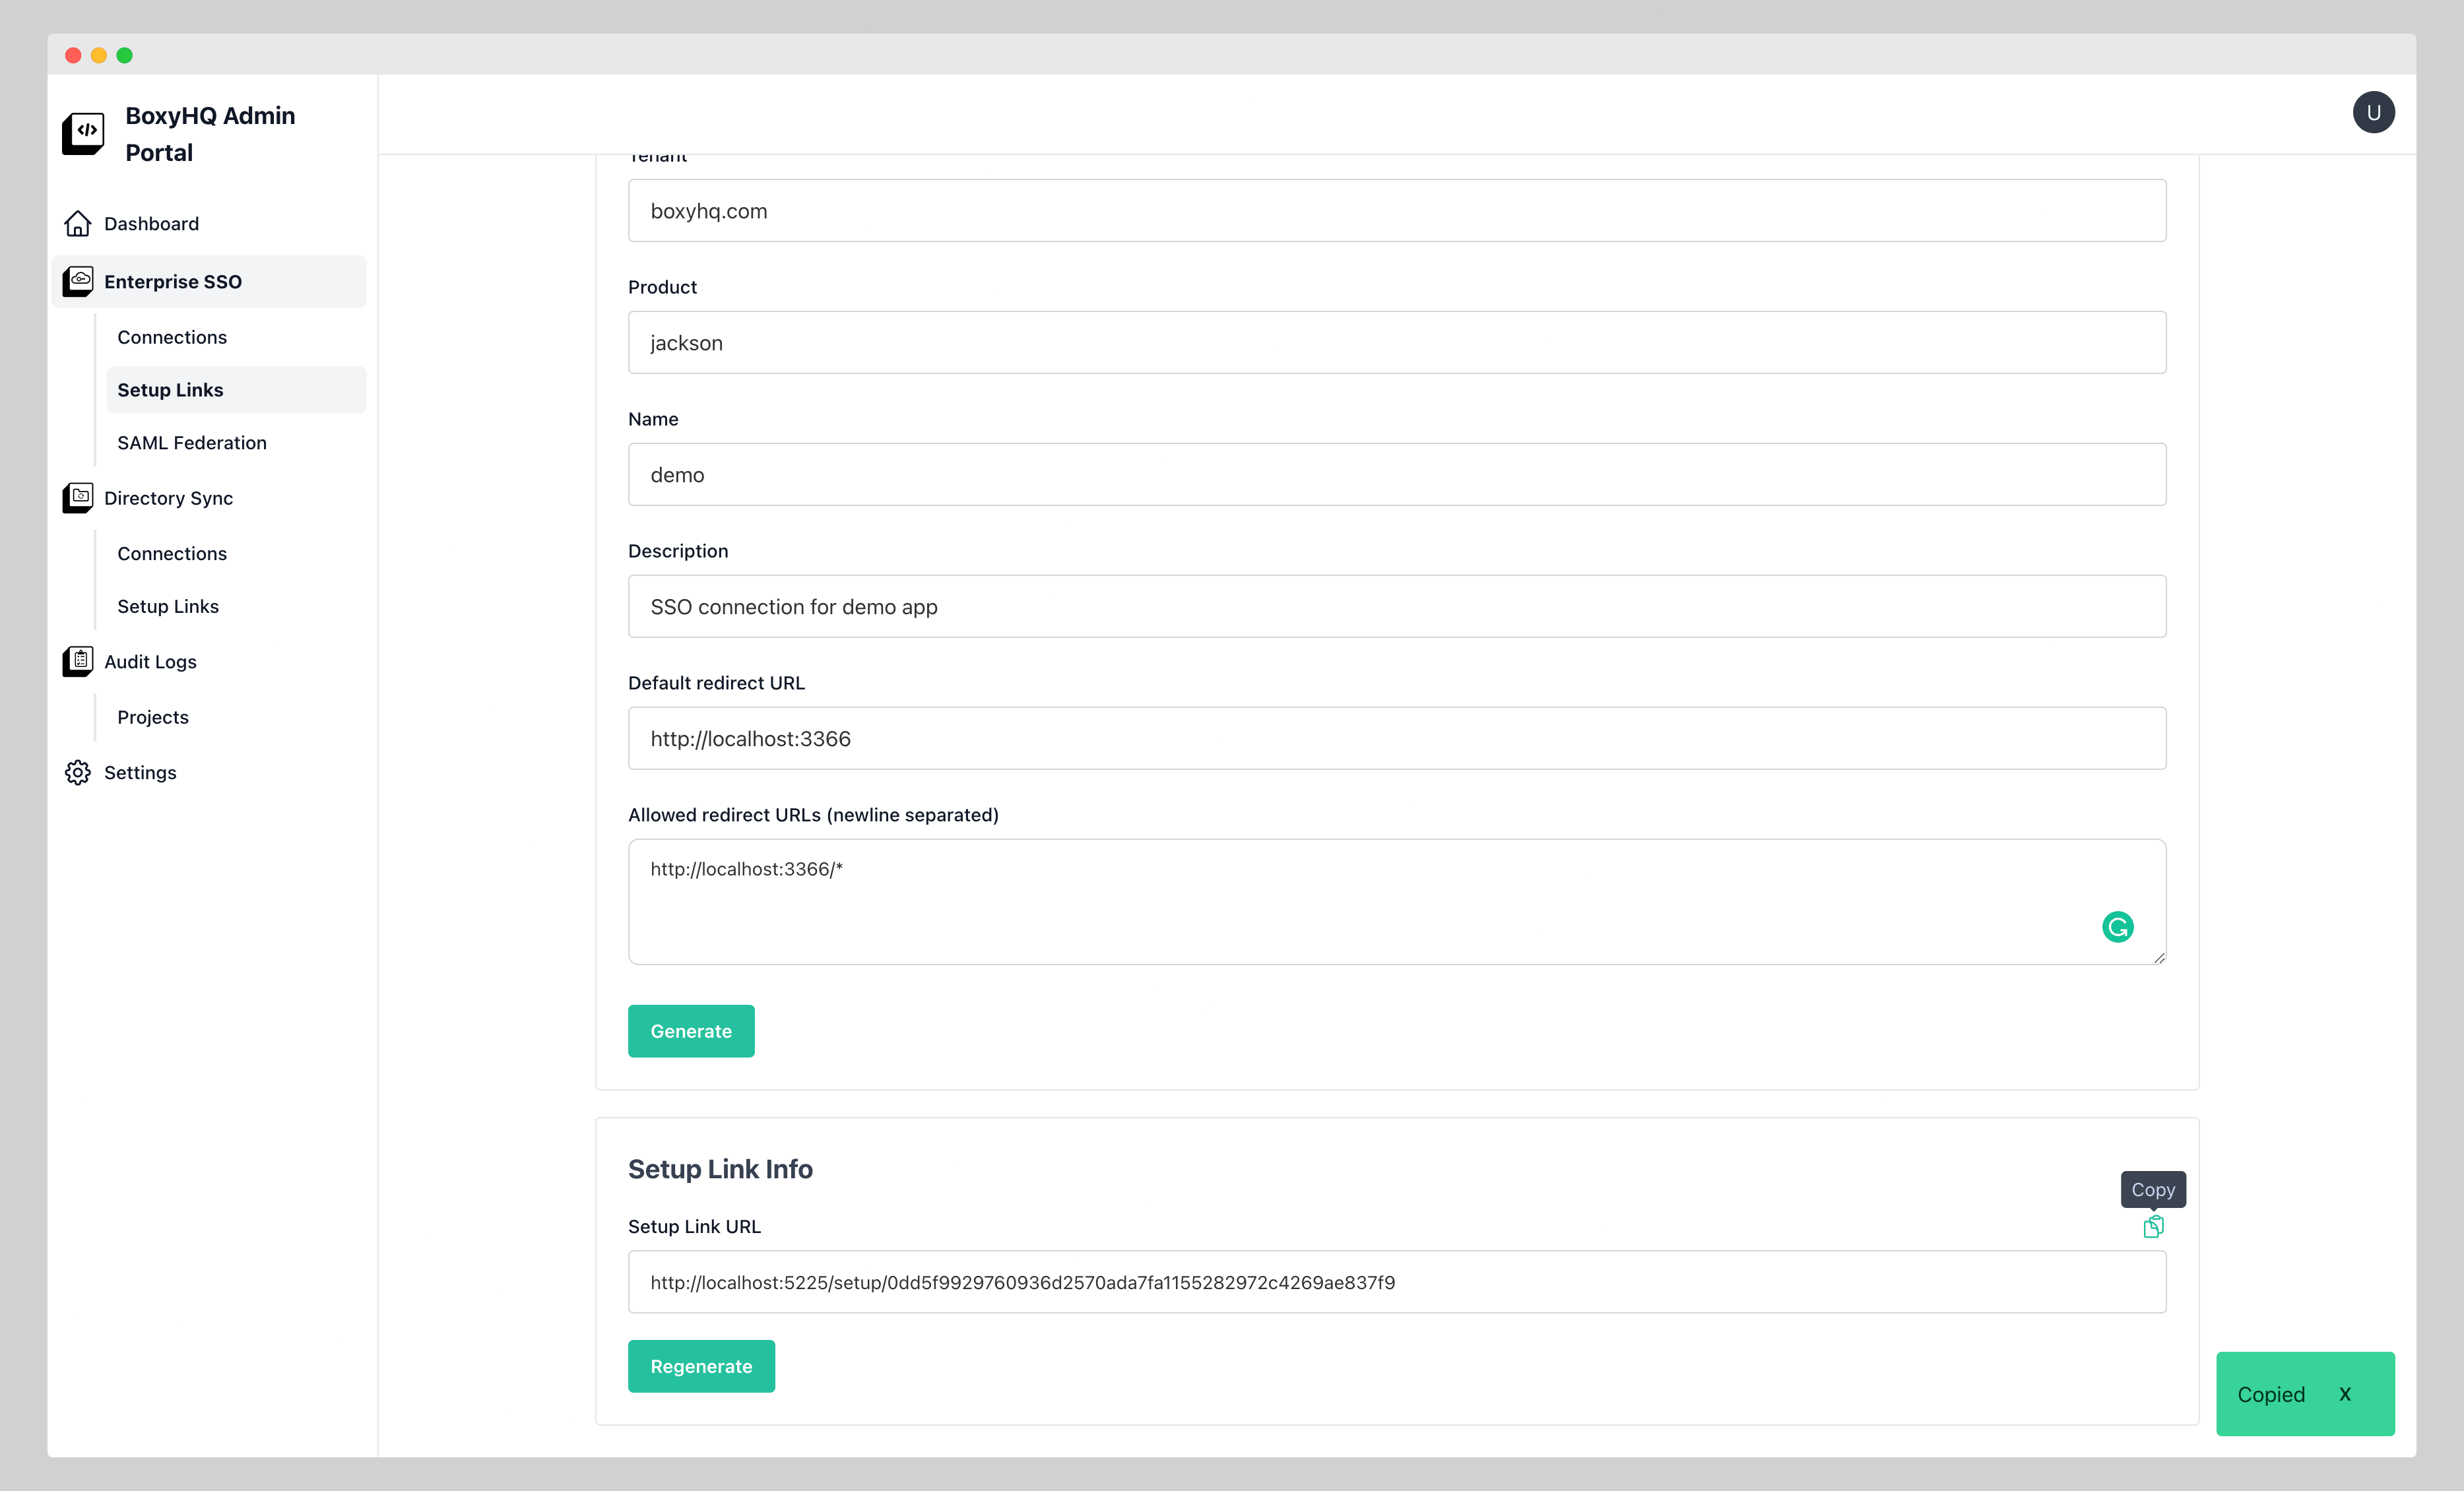This screenshot has height=1491, width=2464.
Task: Open Projects under Audit Logs
Action: tap(153, 717)
